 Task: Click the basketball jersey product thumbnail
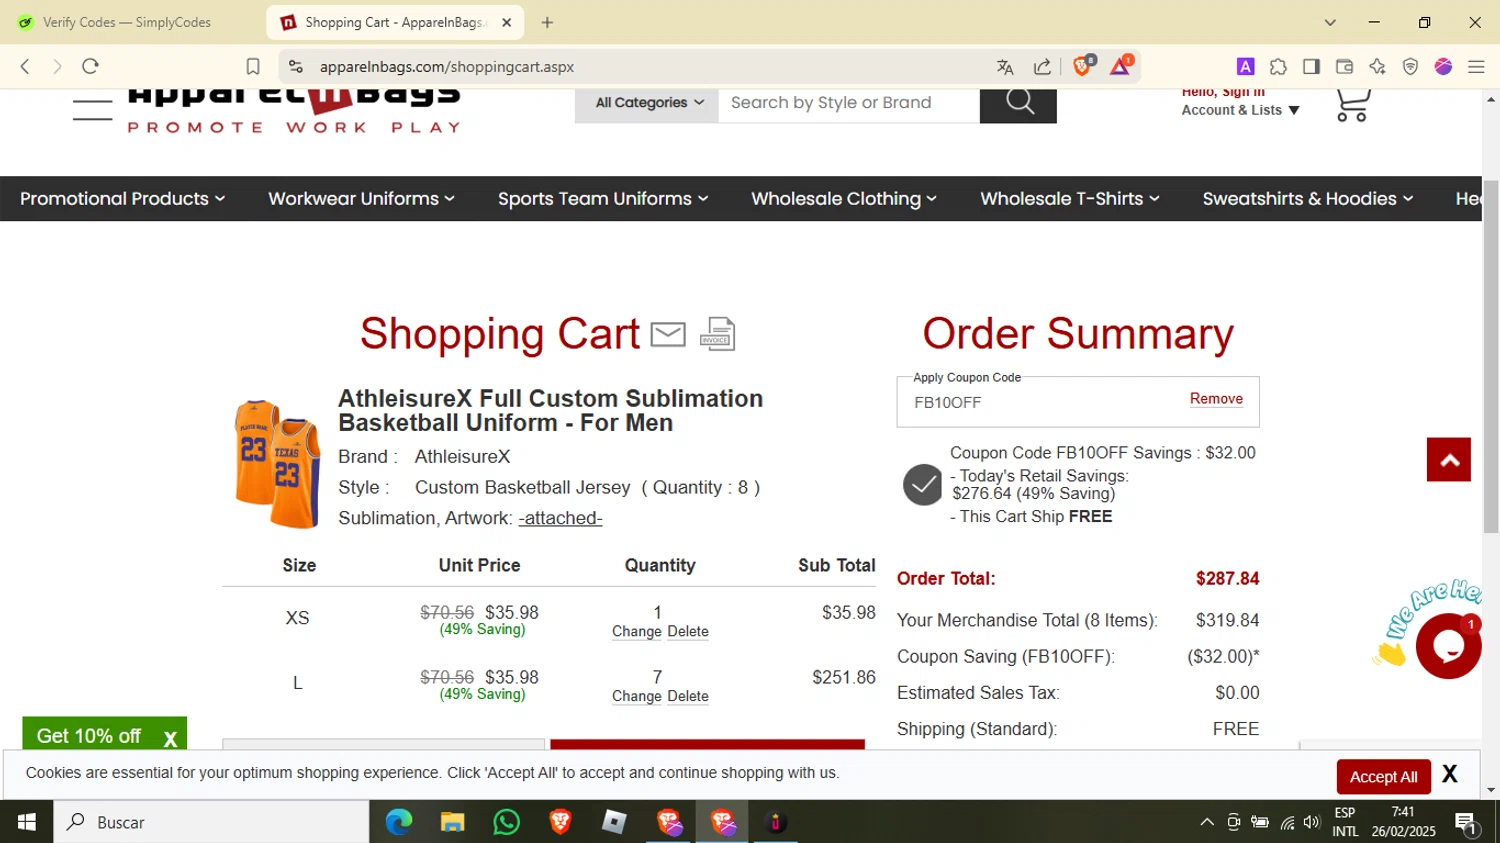tap(277, 464)
